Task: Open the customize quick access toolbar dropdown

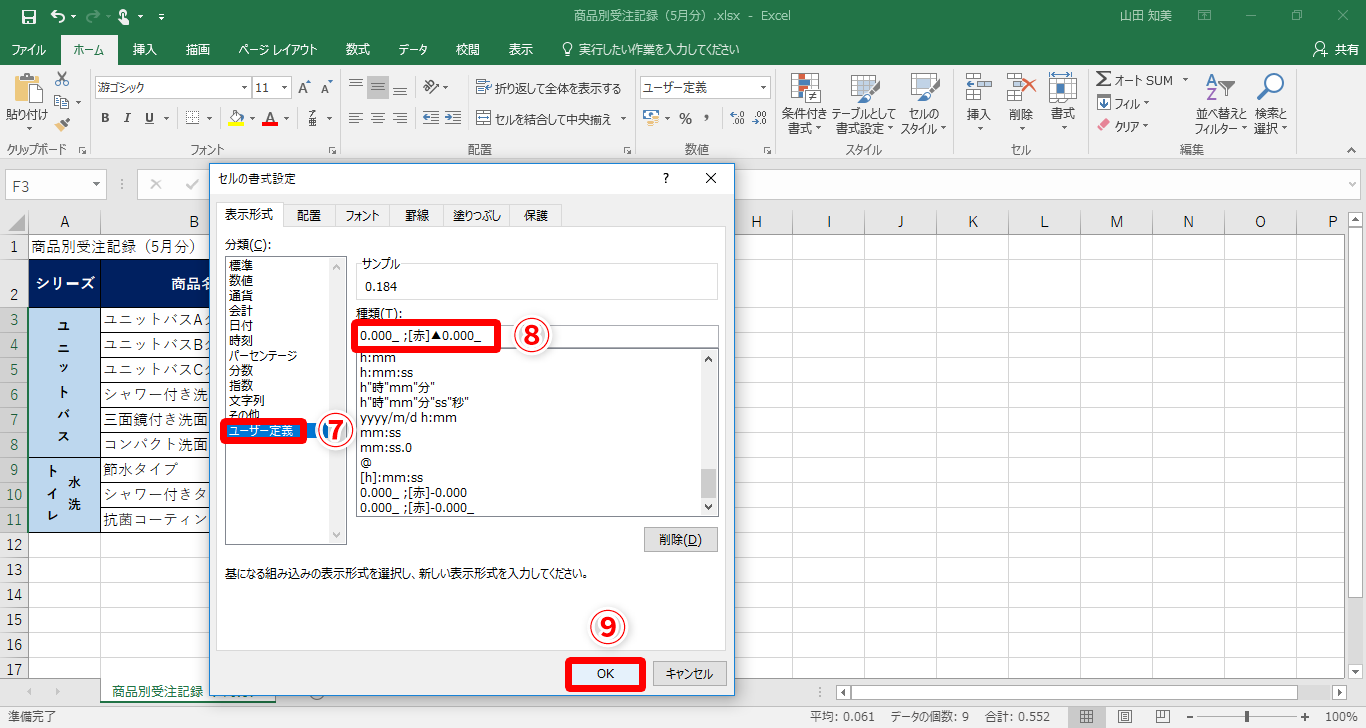Action: pos(162,17)
